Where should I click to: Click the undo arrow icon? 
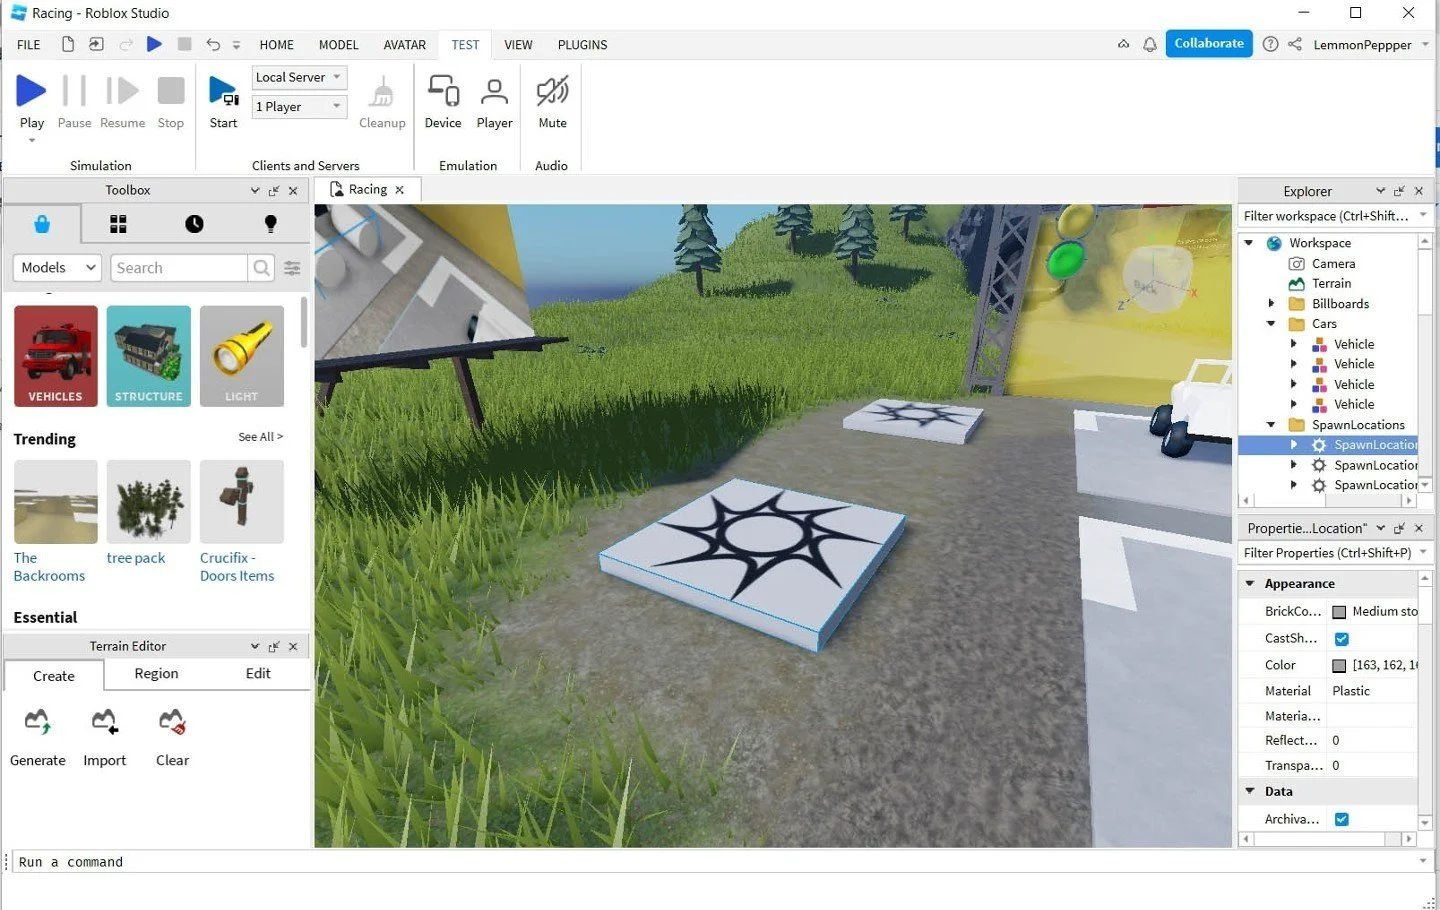coord(213,44)
